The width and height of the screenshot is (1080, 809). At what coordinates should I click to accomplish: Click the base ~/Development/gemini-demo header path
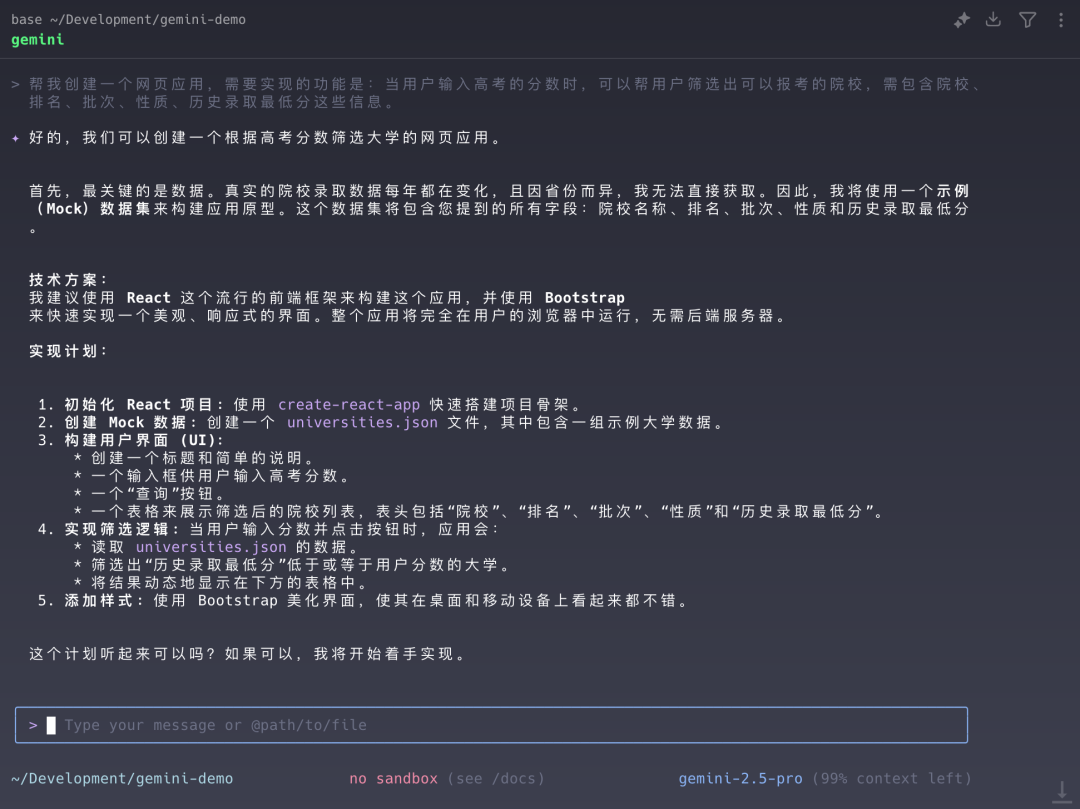click(128, 18)
